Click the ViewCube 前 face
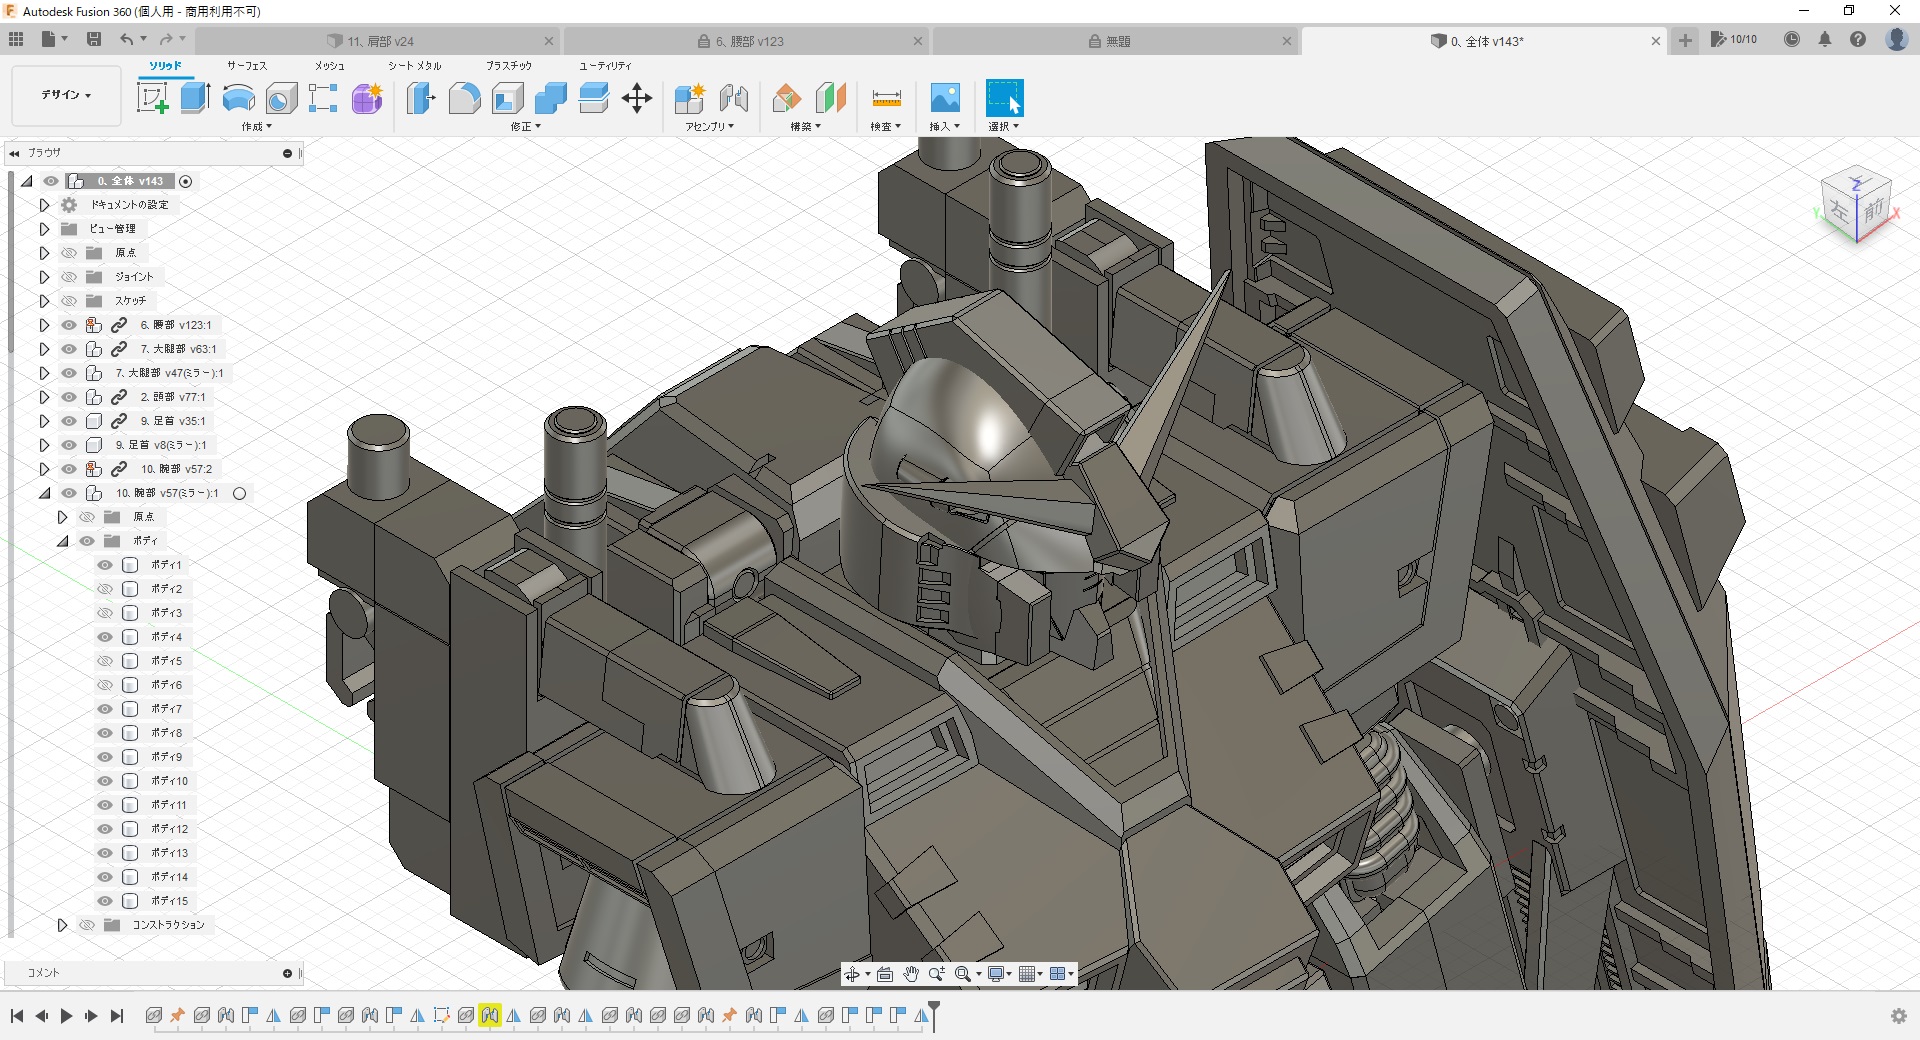The height and width of the screenshot is (1040, 1920). click(1871, 209)
